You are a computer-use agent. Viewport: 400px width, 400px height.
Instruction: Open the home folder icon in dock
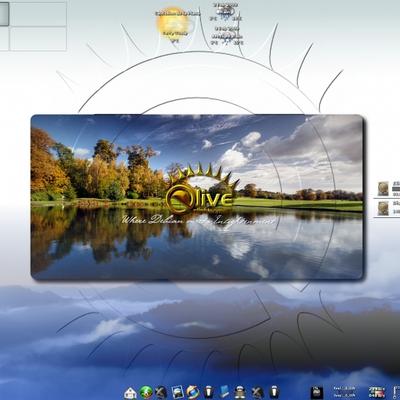[130, 392]
